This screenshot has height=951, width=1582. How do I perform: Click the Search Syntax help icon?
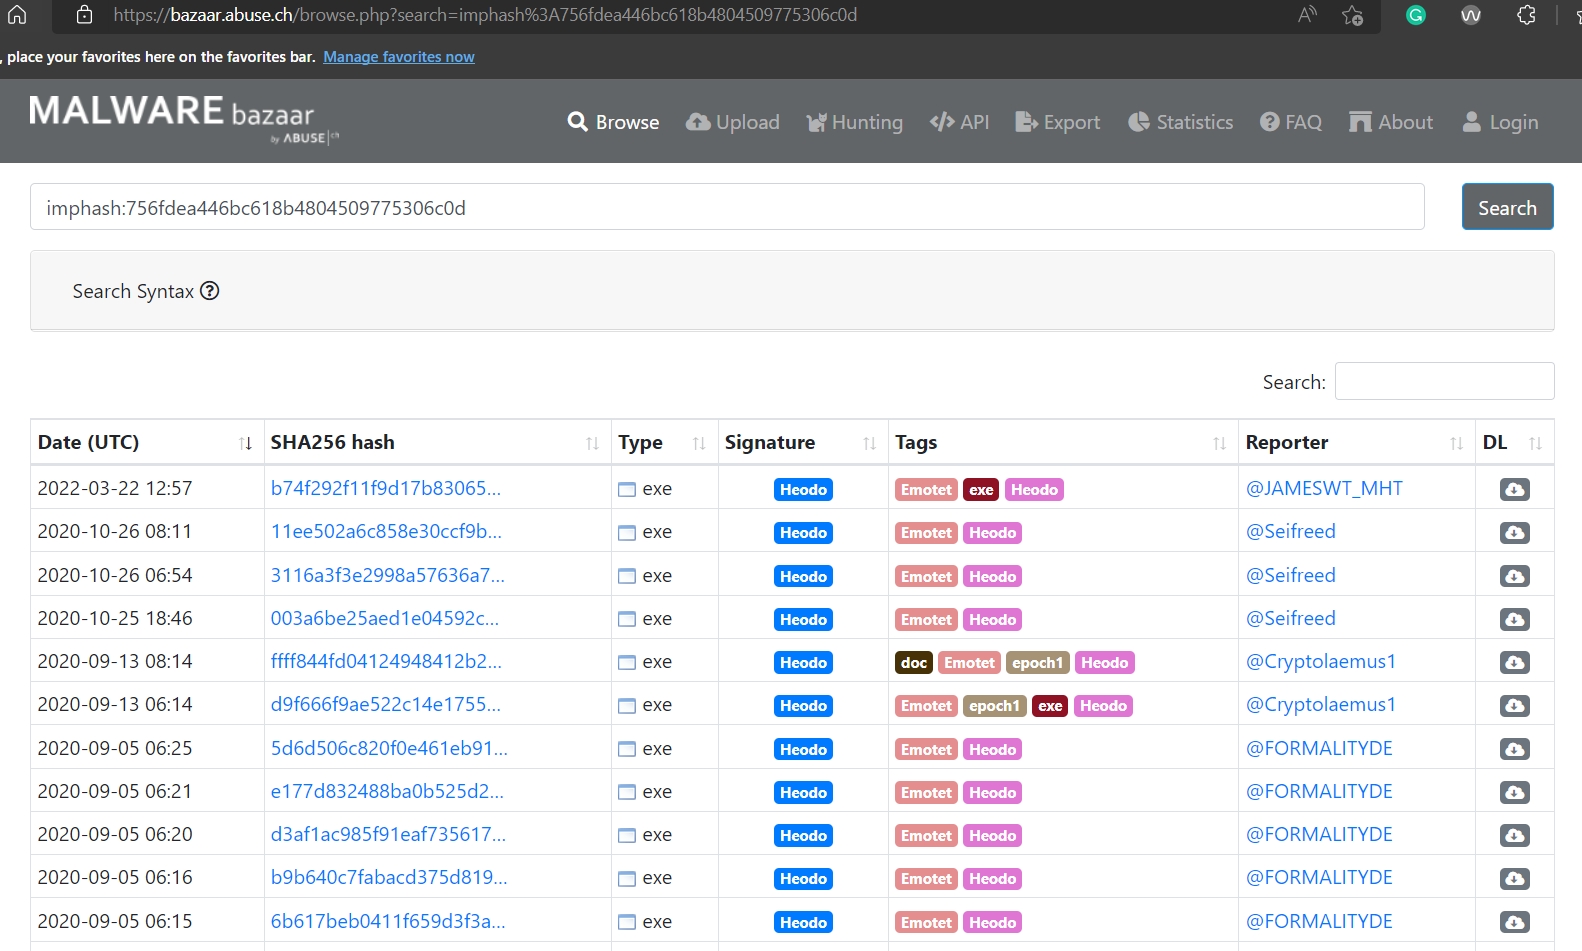[x=209, y=291]
